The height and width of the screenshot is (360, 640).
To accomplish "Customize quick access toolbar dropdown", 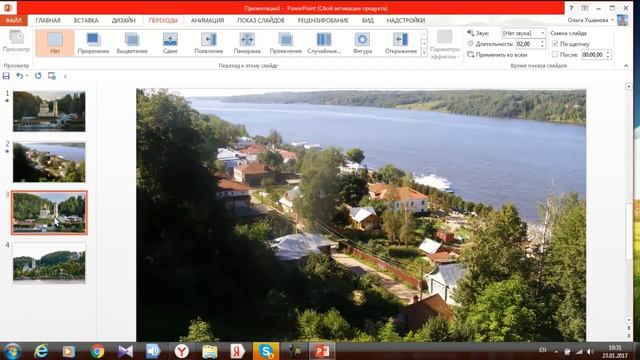I will pos(65,76).
